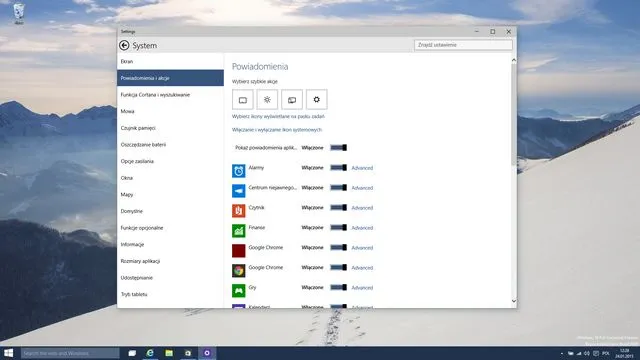Open Advanced settings for Alarmy
The height and width of the screenshot is (360, 640).
(362, 168)
